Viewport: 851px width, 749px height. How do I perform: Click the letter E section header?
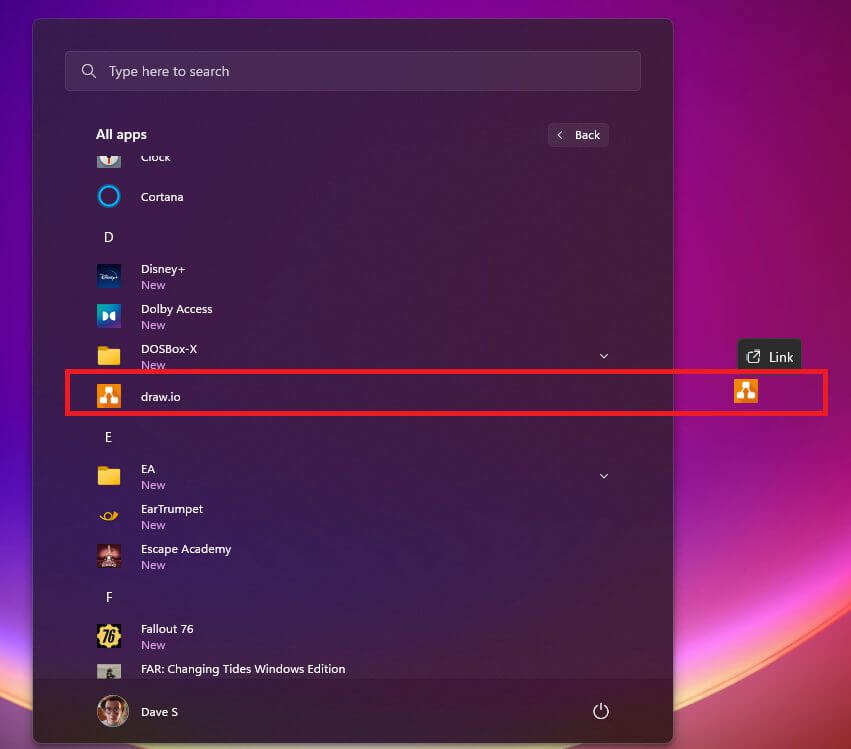pos(109,437)
